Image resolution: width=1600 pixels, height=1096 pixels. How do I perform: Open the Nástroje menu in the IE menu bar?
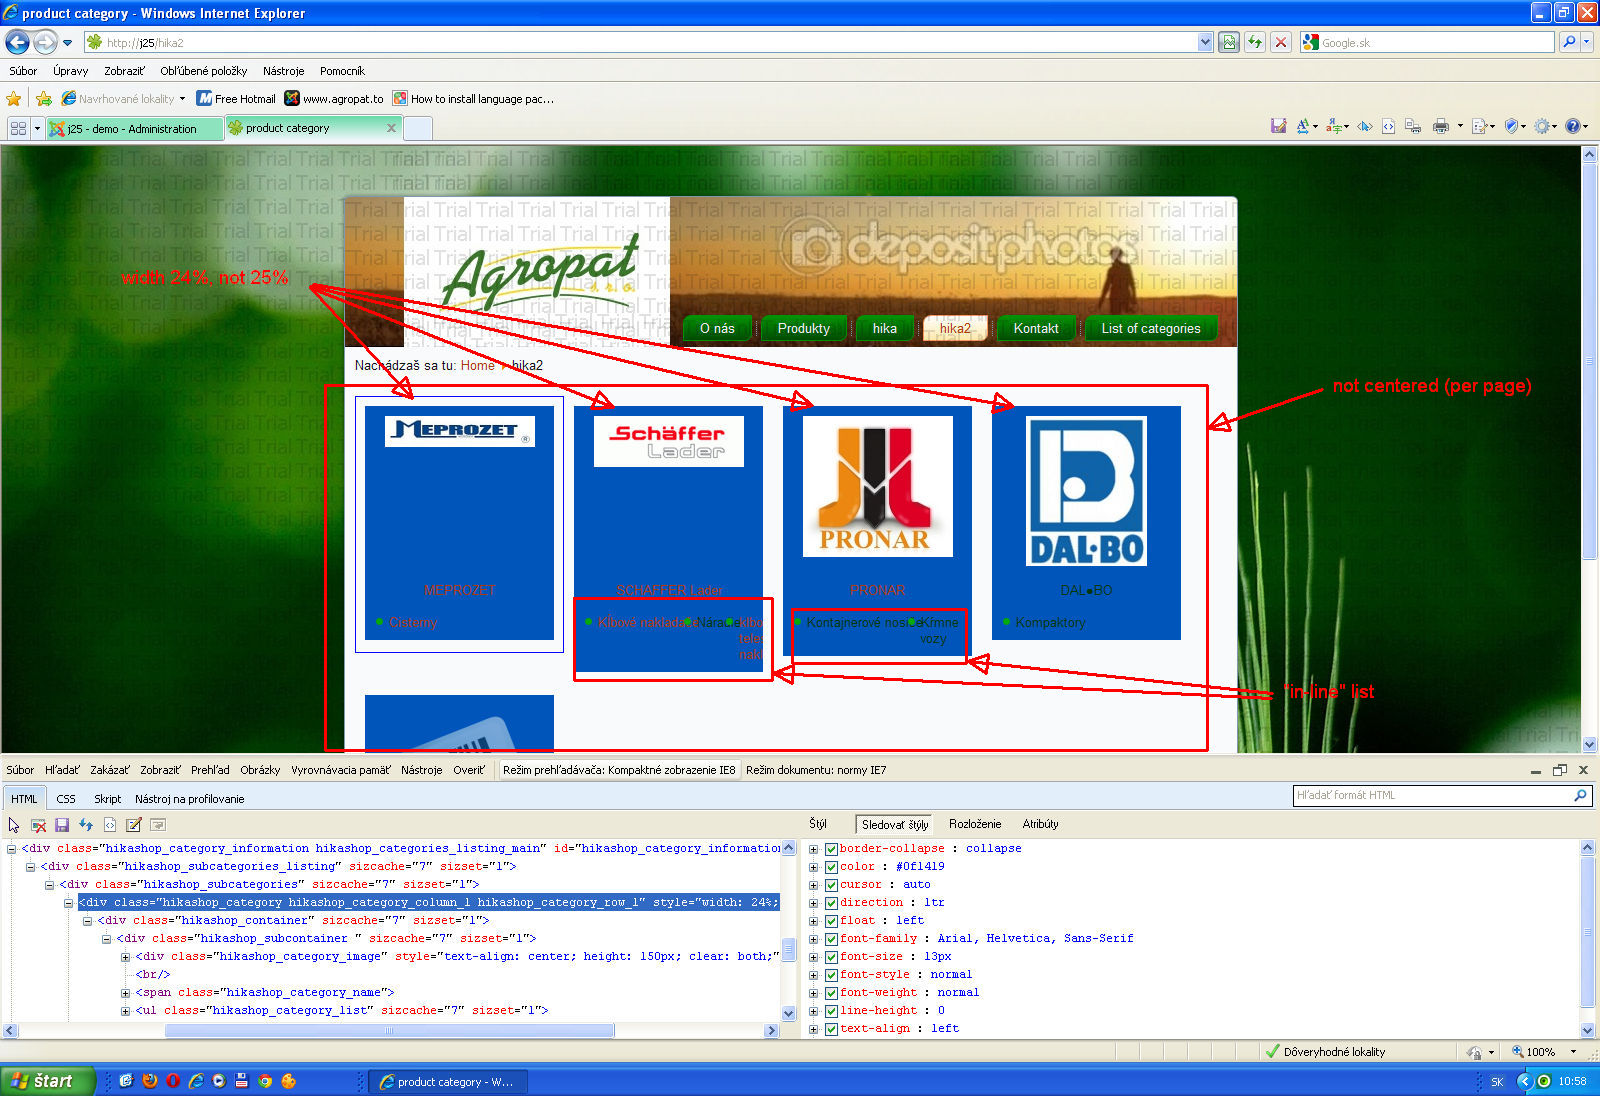283,71
